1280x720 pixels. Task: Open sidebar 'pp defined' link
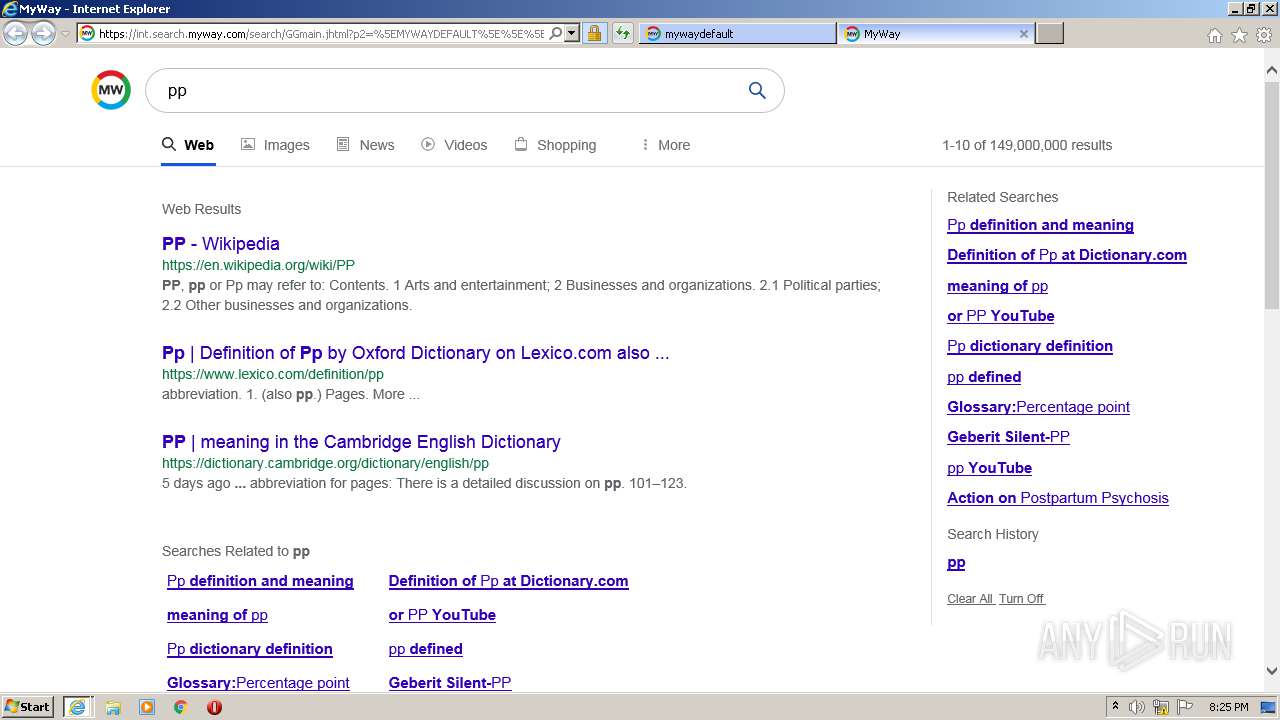tap(984, 377)
